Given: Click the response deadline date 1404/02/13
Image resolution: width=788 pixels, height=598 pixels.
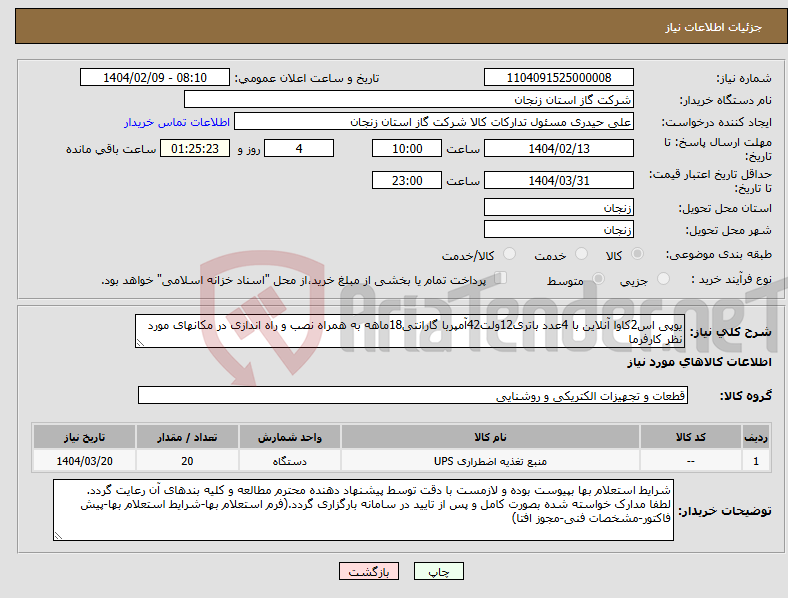Looking at the screenshot, I should (x=558, y=148).
